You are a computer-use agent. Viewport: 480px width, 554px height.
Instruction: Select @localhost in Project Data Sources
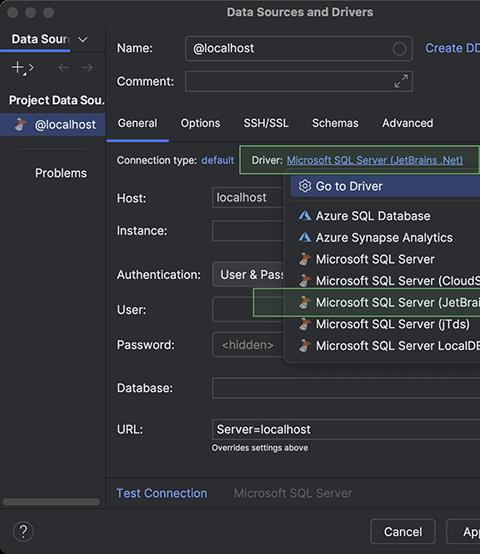coord(53,124)
